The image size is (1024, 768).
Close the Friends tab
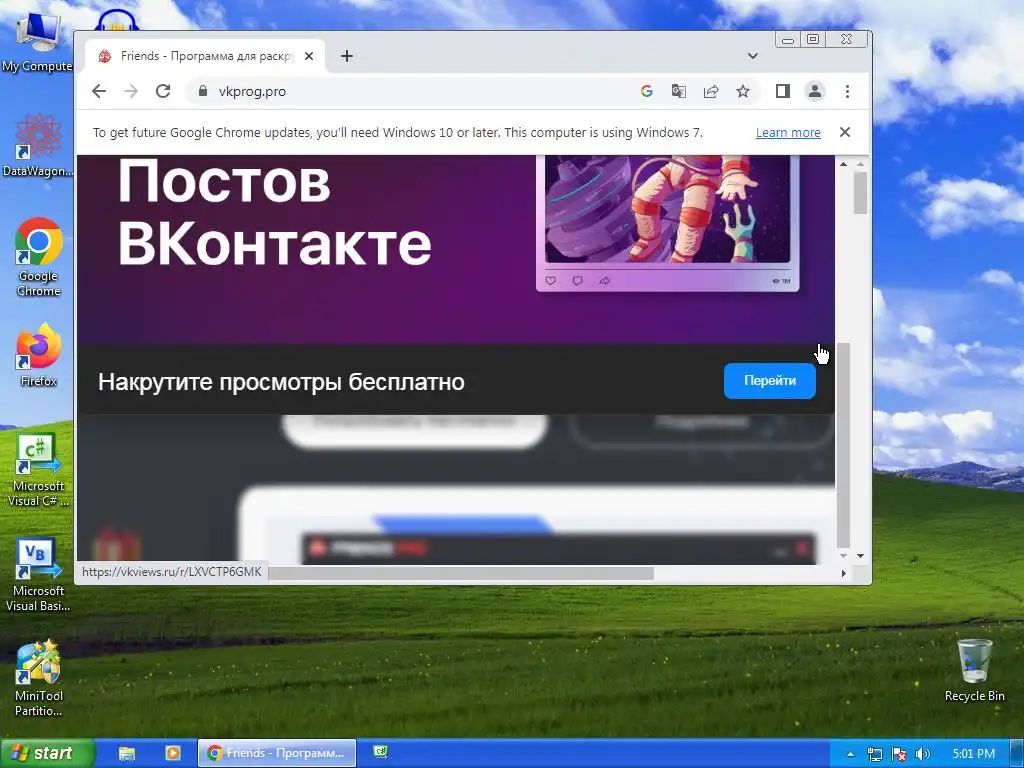coord(309,56)
